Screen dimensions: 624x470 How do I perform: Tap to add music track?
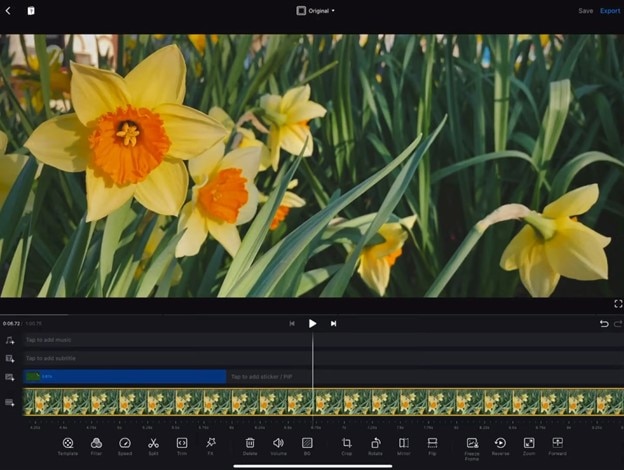tap(323, 340)
